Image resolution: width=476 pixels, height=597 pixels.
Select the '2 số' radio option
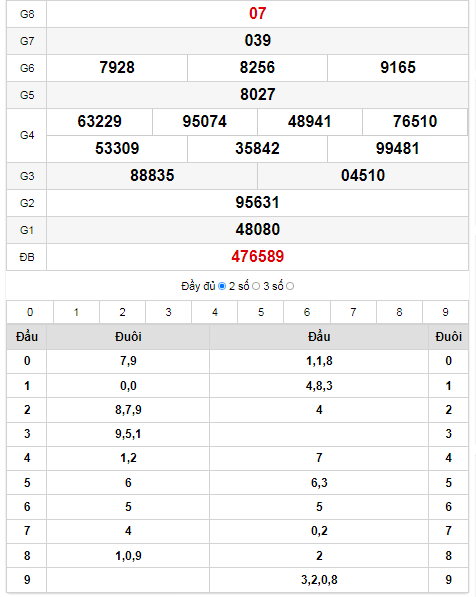coord(256,286)
